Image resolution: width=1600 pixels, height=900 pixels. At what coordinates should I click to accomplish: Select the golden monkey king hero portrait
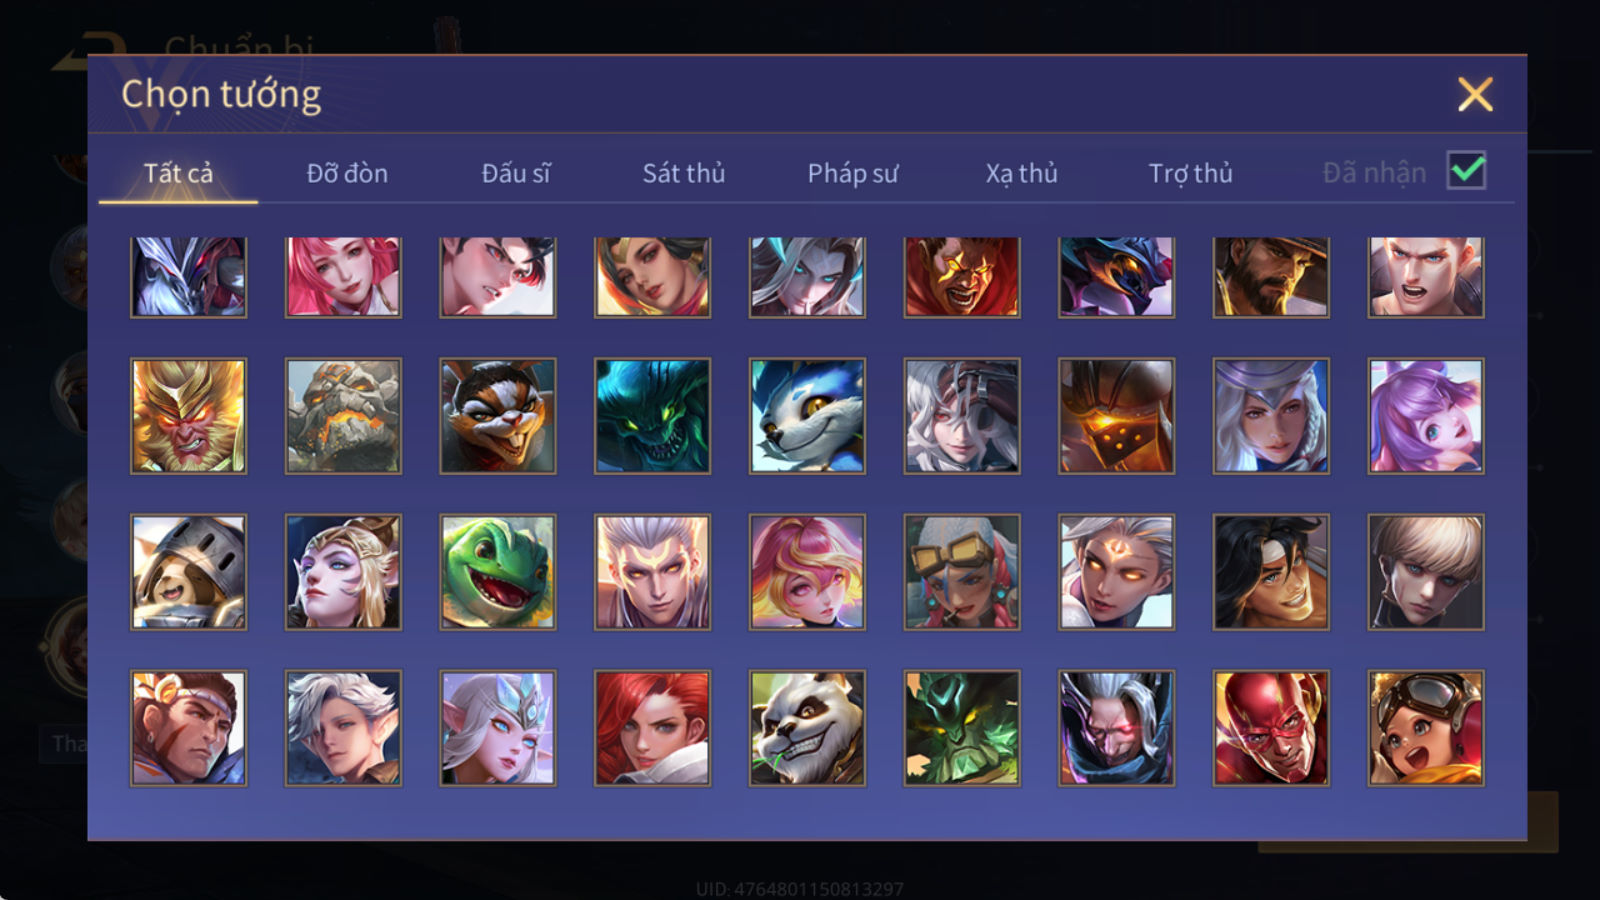click(x=188, y=416)
